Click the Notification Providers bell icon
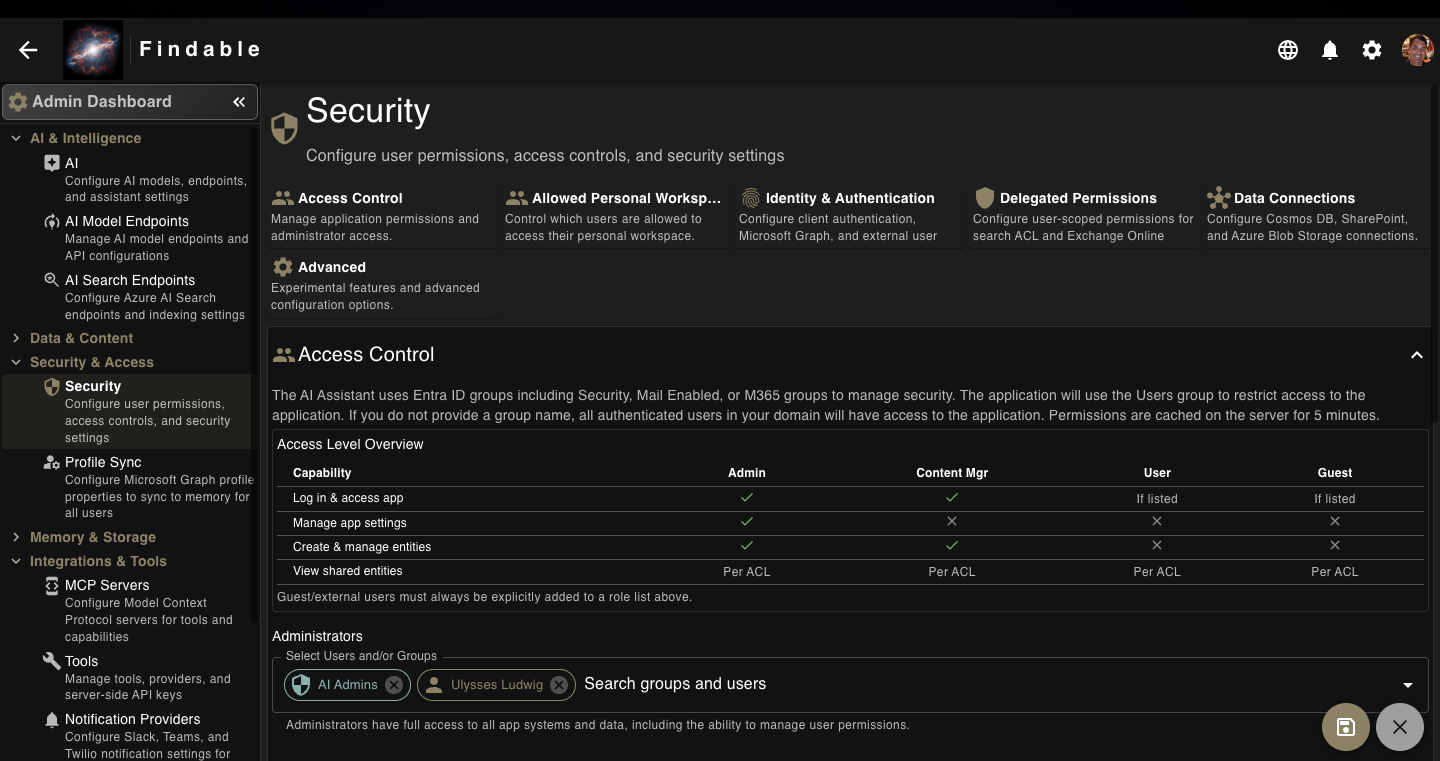Screen dimensions: 1440x761 (x=52, y=719)
